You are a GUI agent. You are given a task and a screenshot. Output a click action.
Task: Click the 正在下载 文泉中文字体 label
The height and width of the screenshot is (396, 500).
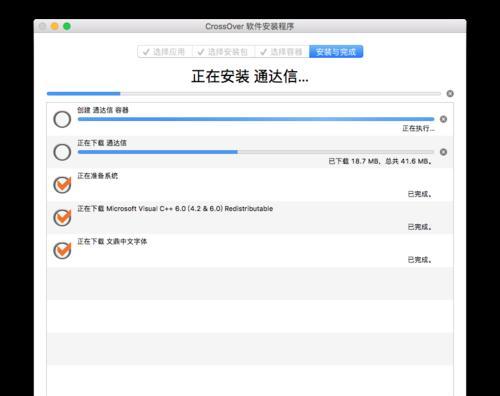click(112, 241)
